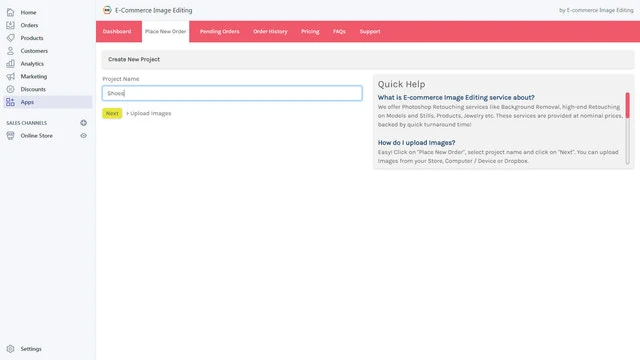The height and width of the screenshot is (360, 640).
Task: Click the yellow Next button
Action: coord(112,113)
